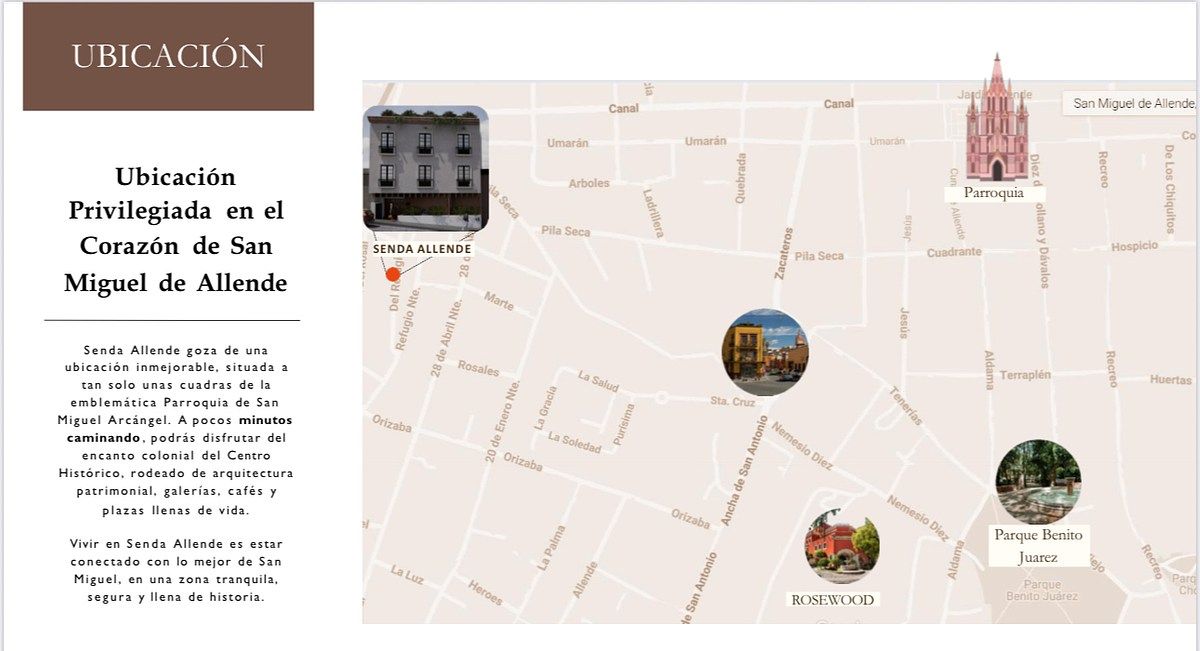
Task: Click the San Miguel de Allende search box
Action: tap(1130, 103)
